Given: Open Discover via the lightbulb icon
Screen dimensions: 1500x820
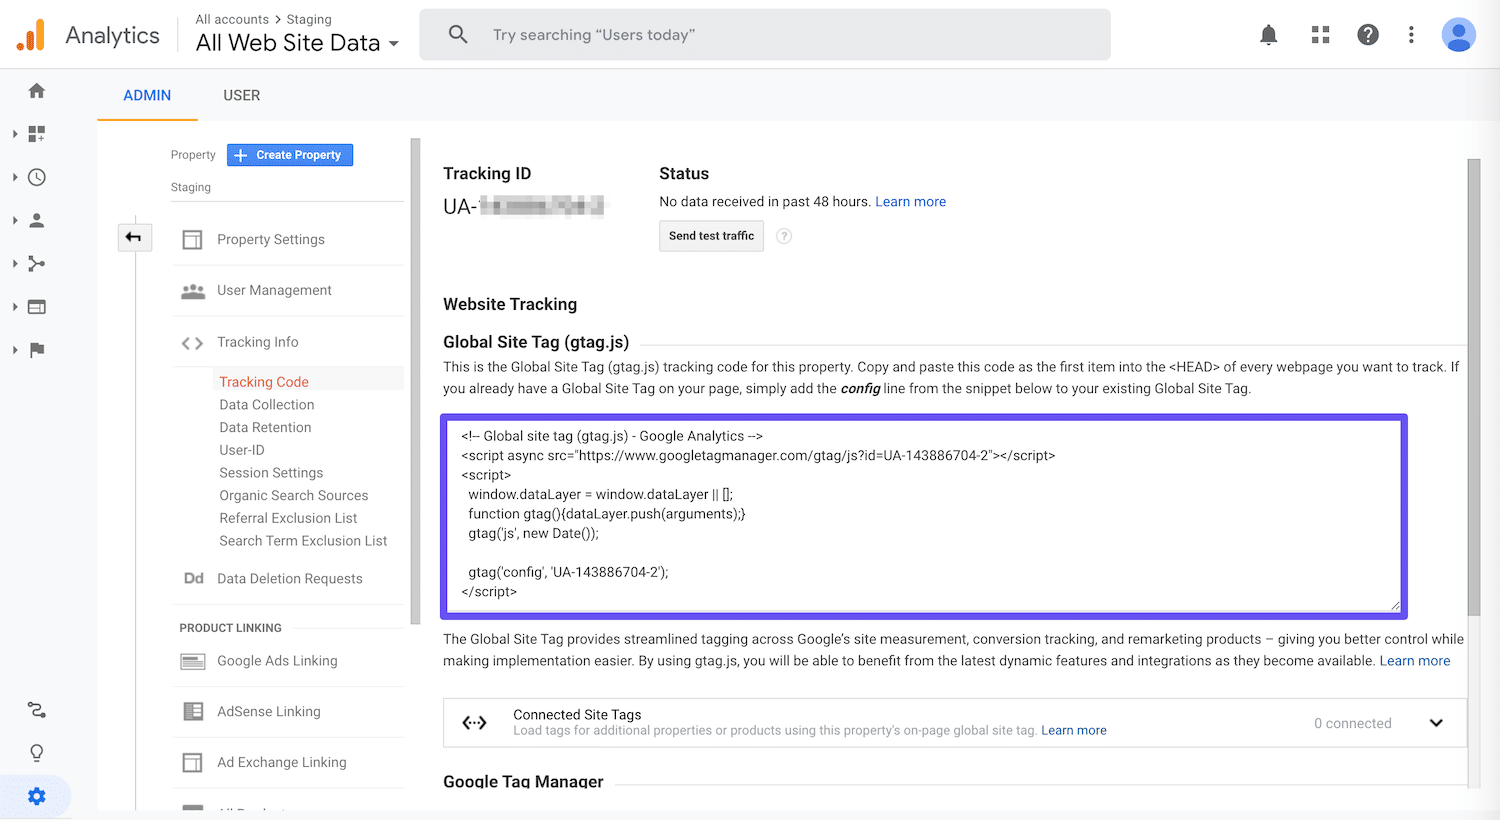Looking at the screenshot, I should coord(36,753).
